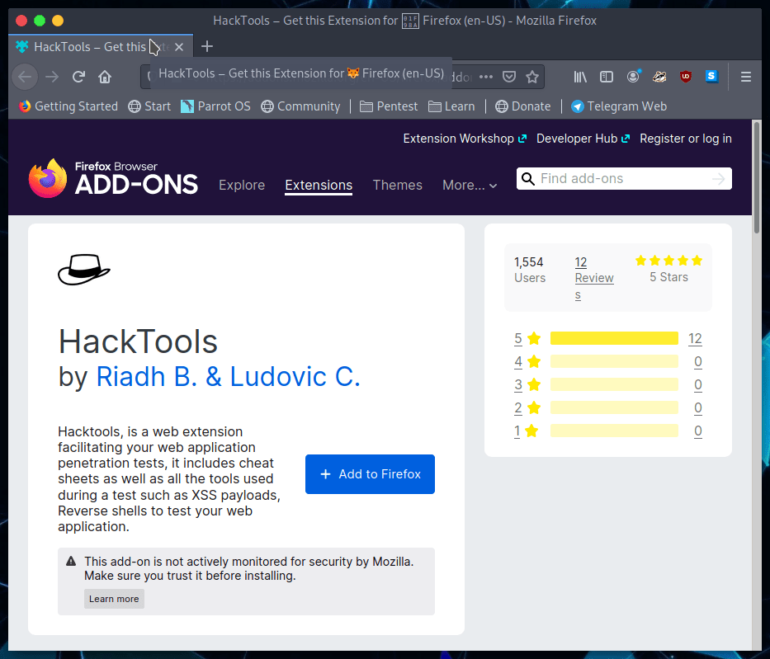Click the FoxyProxy extension icon
Viewport: 770px width, 659px height.
(659, 77)
